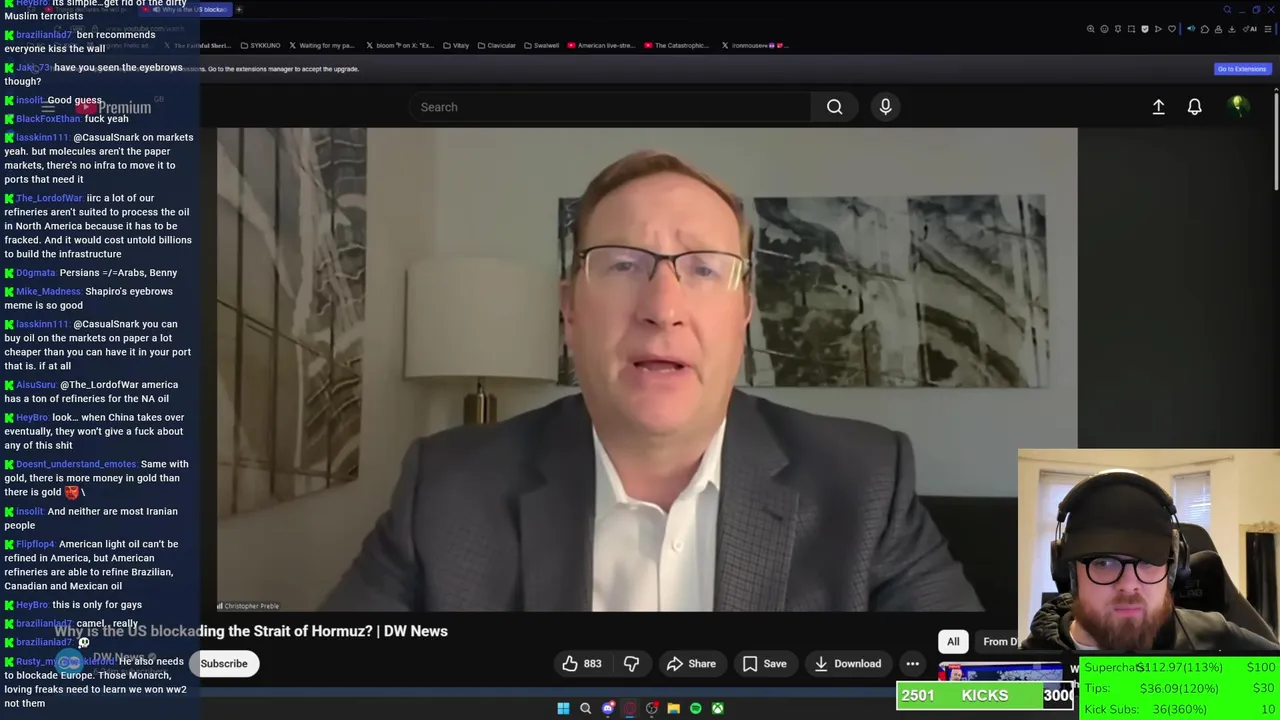The width and height of the screenshot is (1280, 720).
Task: Like the video with 883 likes
Action: (581, 664)
